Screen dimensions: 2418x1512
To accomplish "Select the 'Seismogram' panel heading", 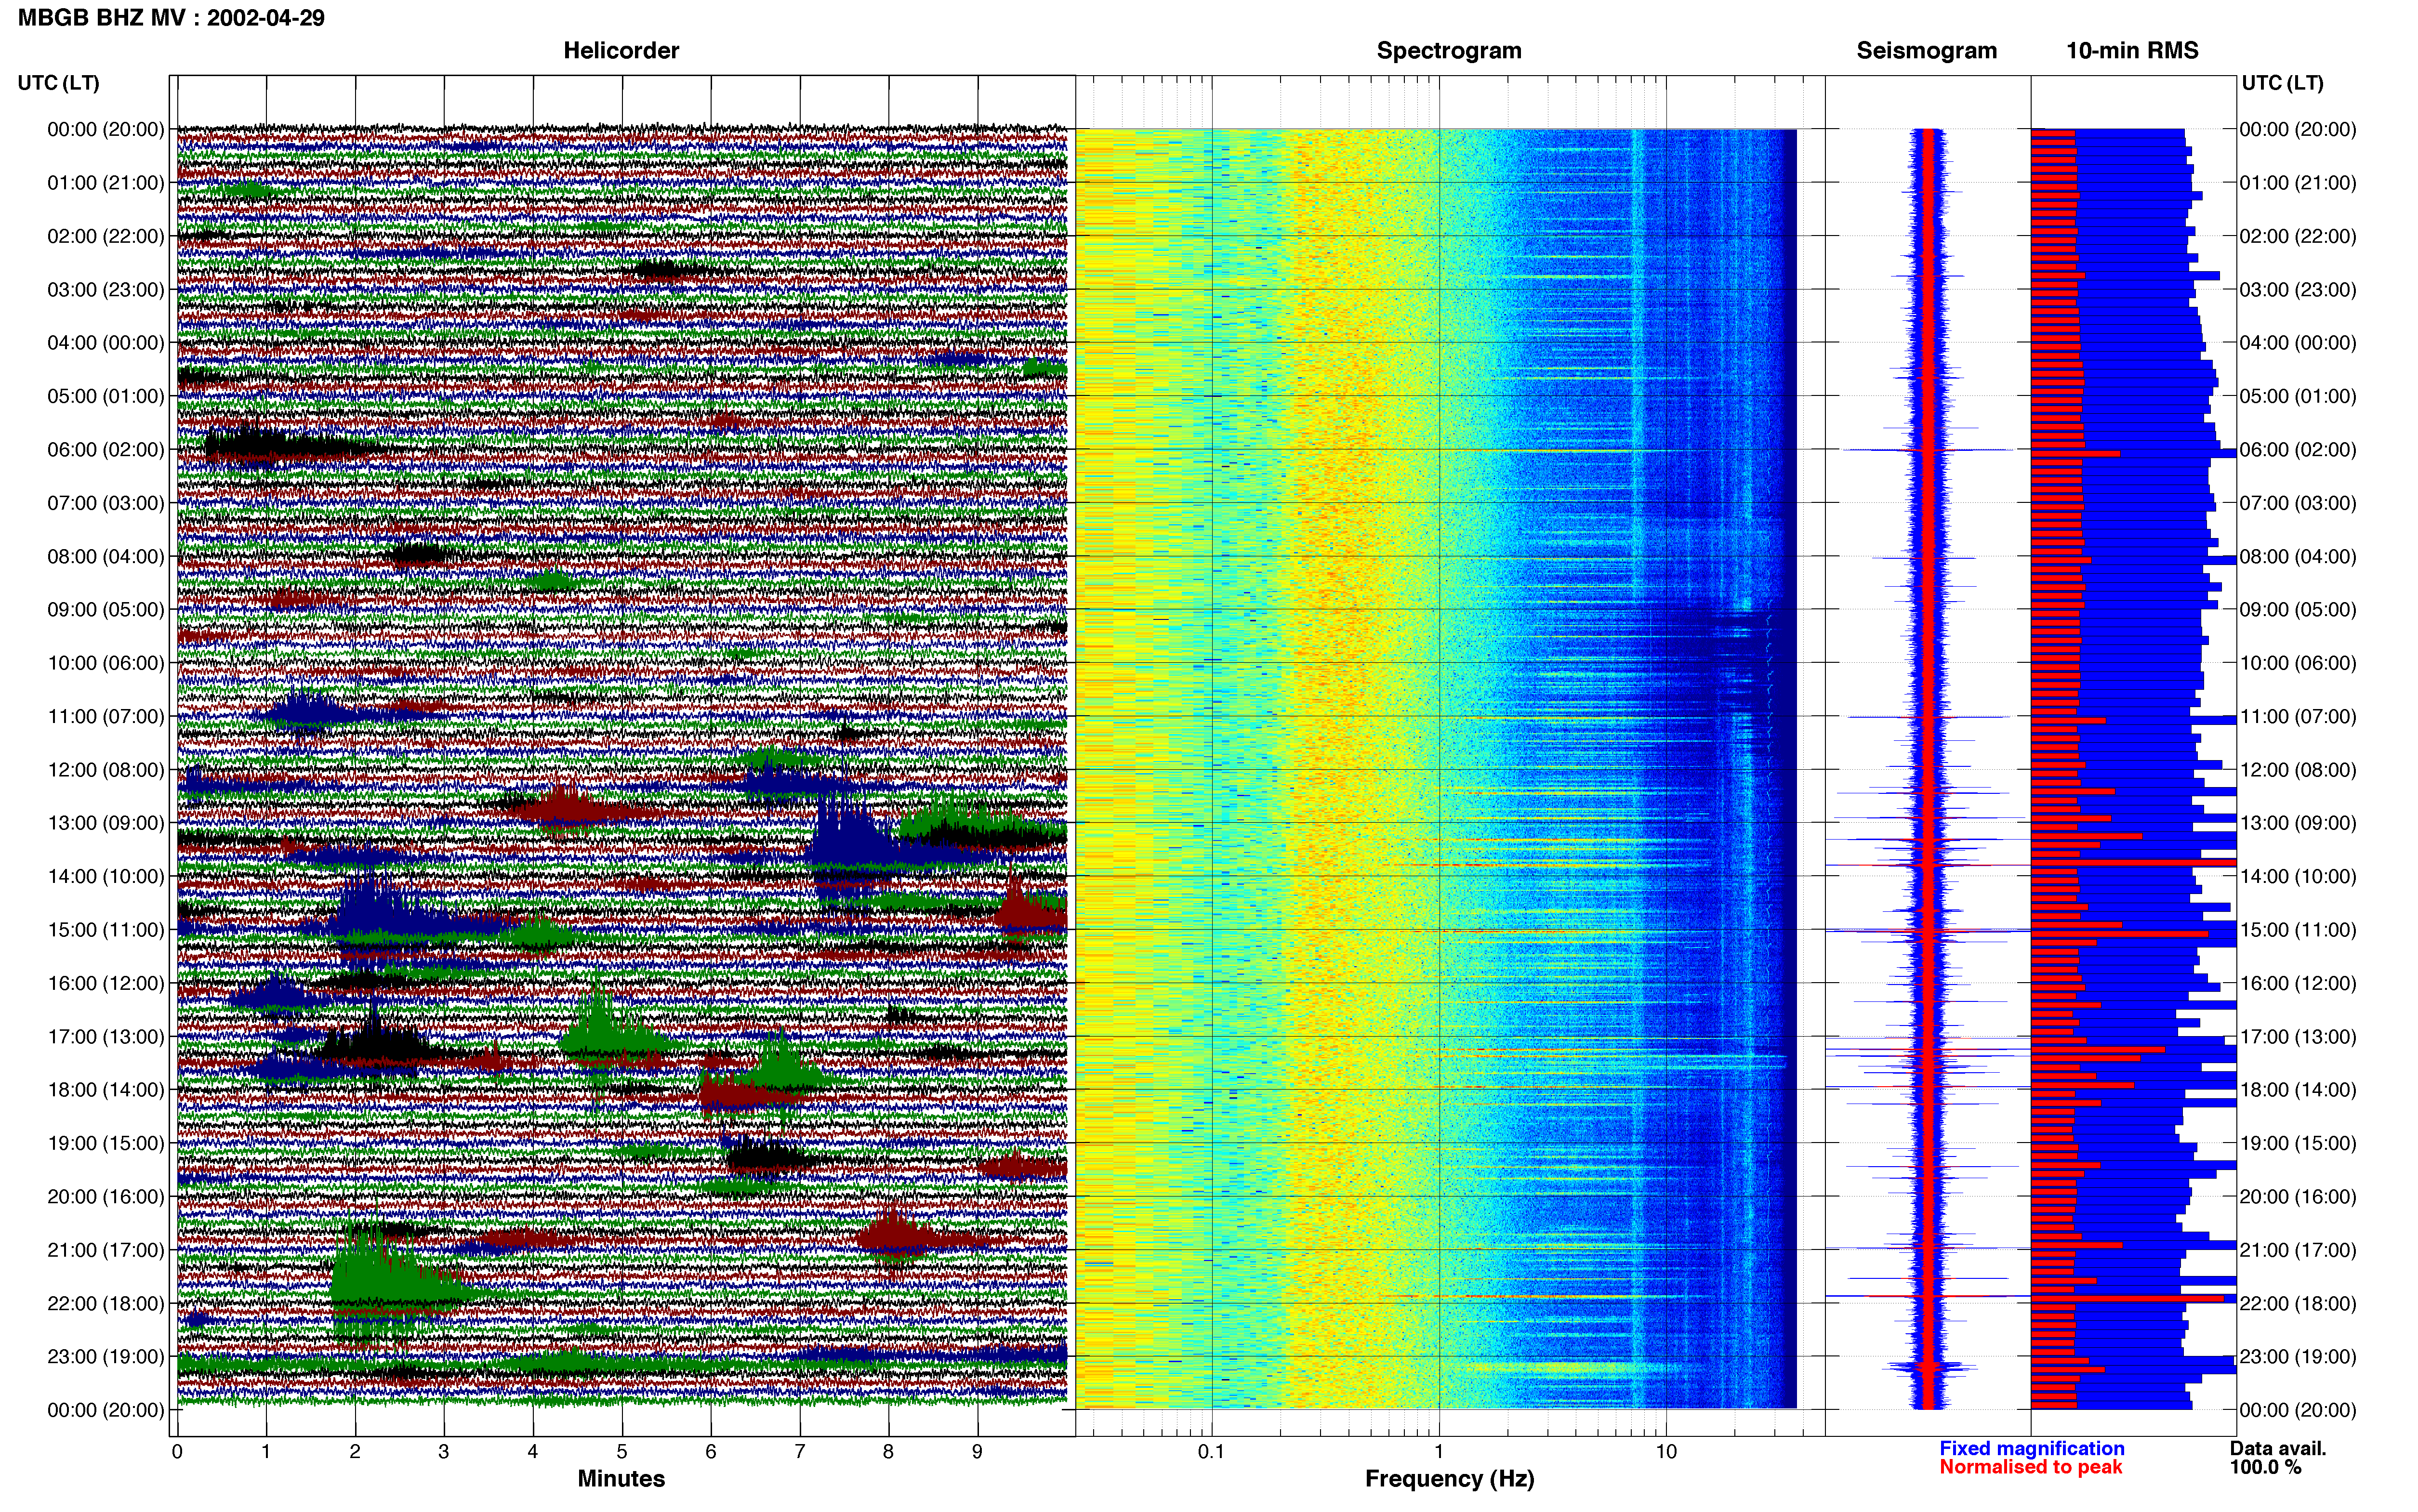I will [x=1927, y=51].
